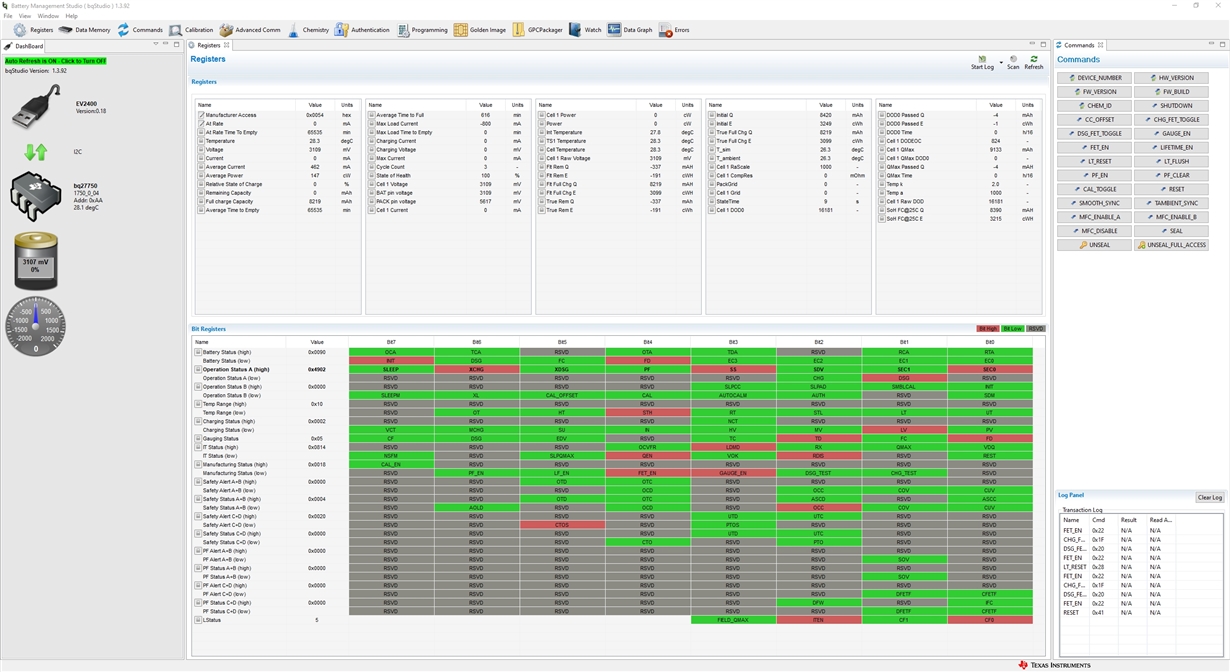Toggle the Initial Q register checkbox
Viewport: 1230px width, 672px height.
point(712,115)
